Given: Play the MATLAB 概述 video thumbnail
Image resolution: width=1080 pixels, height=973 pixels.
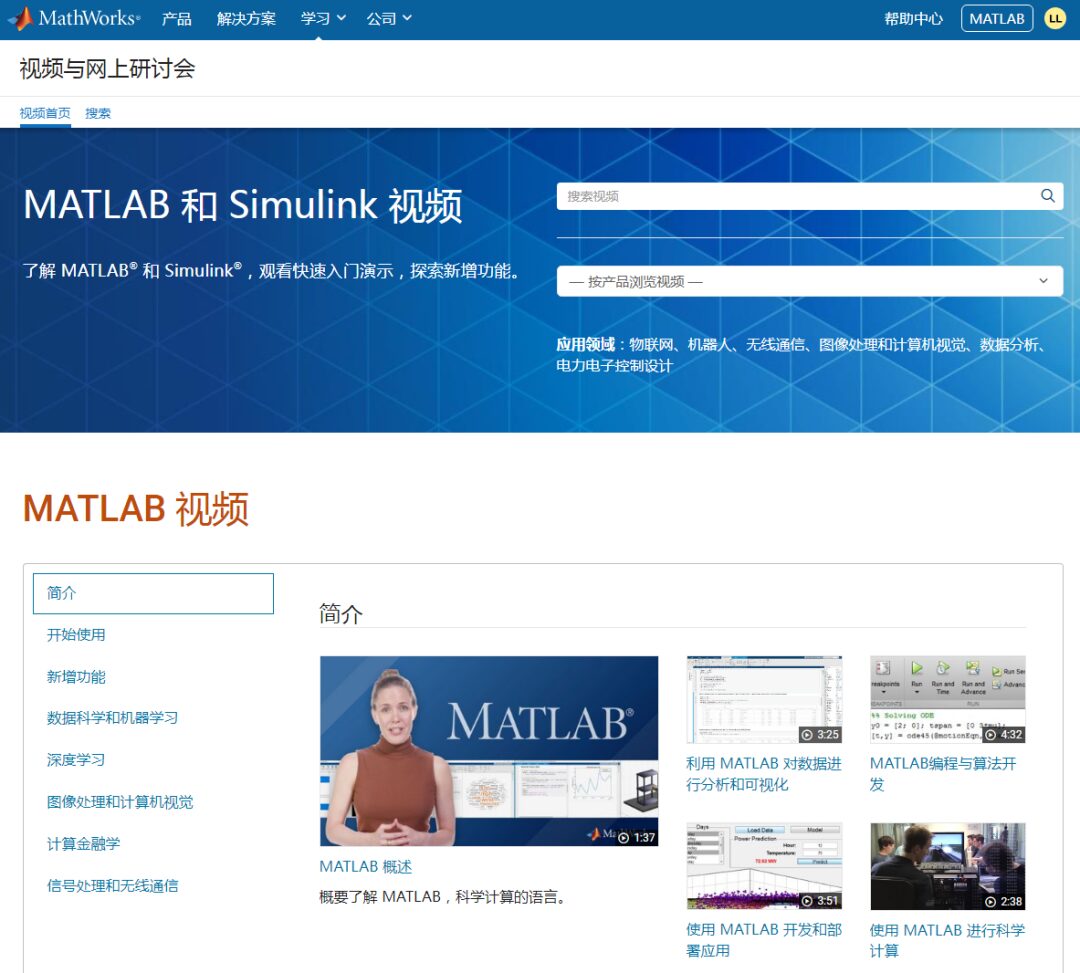Looking at the screenshot, I should (489, 751).
